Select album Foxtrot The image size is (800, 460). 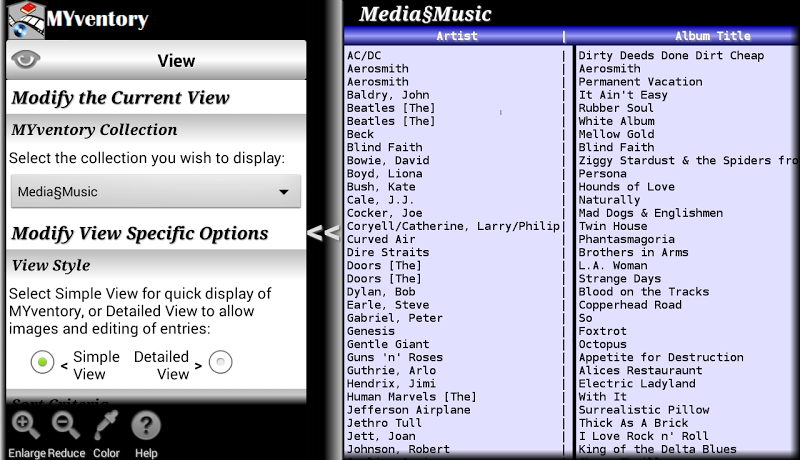602,331
